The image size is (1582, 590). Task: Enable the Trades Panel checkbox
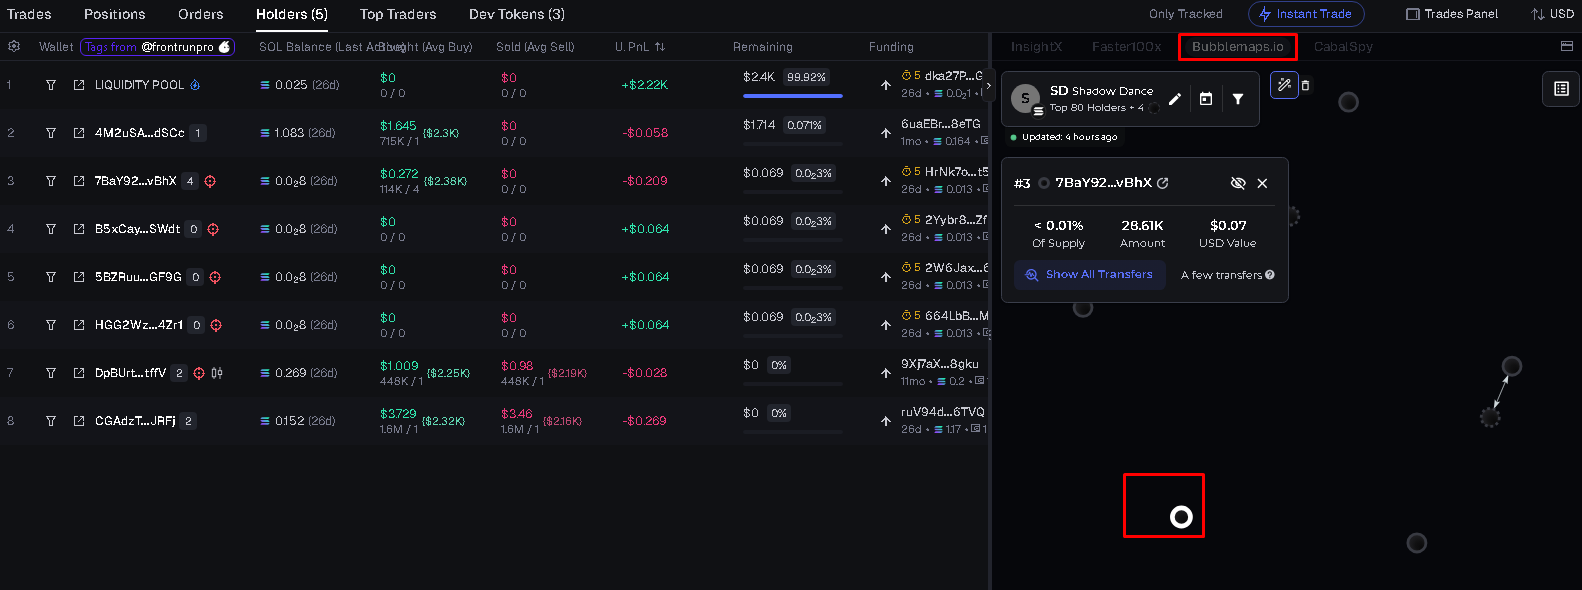pos(1413,14)
